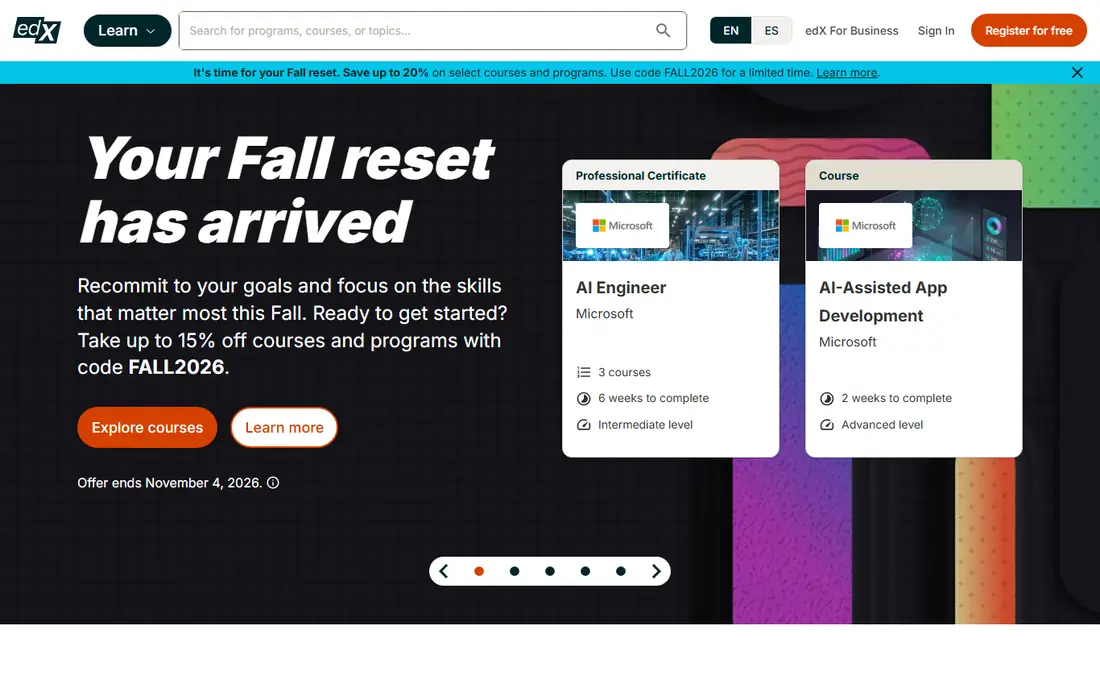Click the 'Intermediate level' text
The height and width of the screenshot is (688, 1100).
(x=645, y=424)
